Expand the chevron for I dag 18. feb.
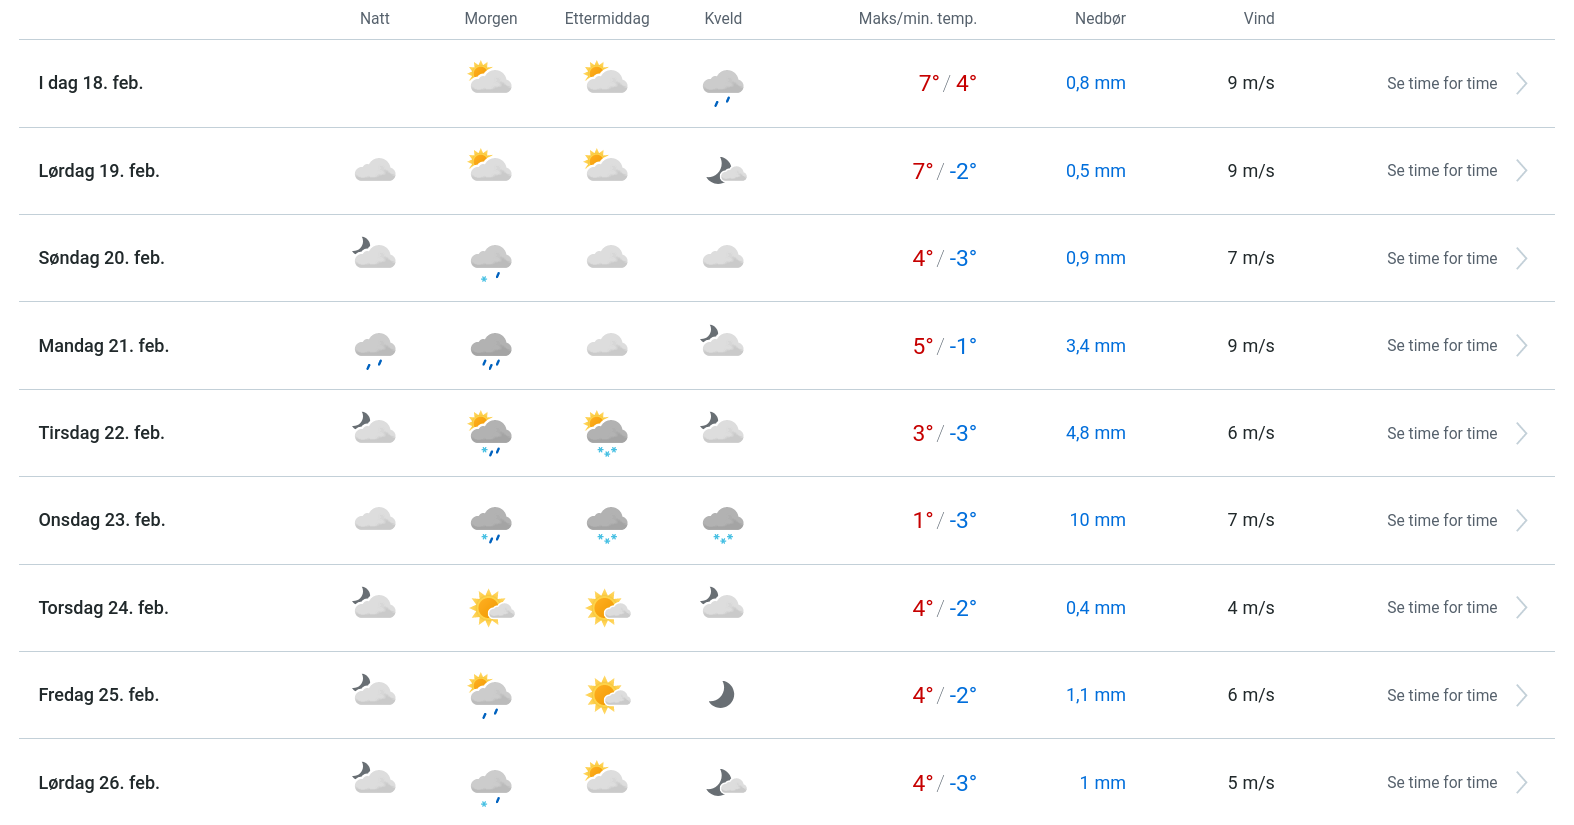The height and width of the screenshot is (825, 1574). pos(1521,84)
